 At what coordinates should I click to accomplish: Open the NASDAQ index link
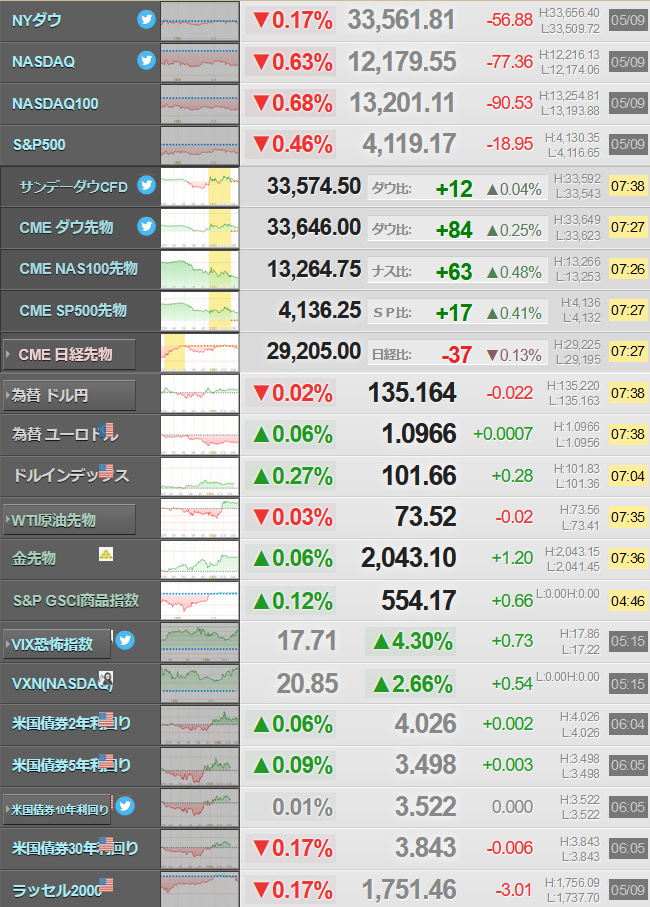(43, 62)
